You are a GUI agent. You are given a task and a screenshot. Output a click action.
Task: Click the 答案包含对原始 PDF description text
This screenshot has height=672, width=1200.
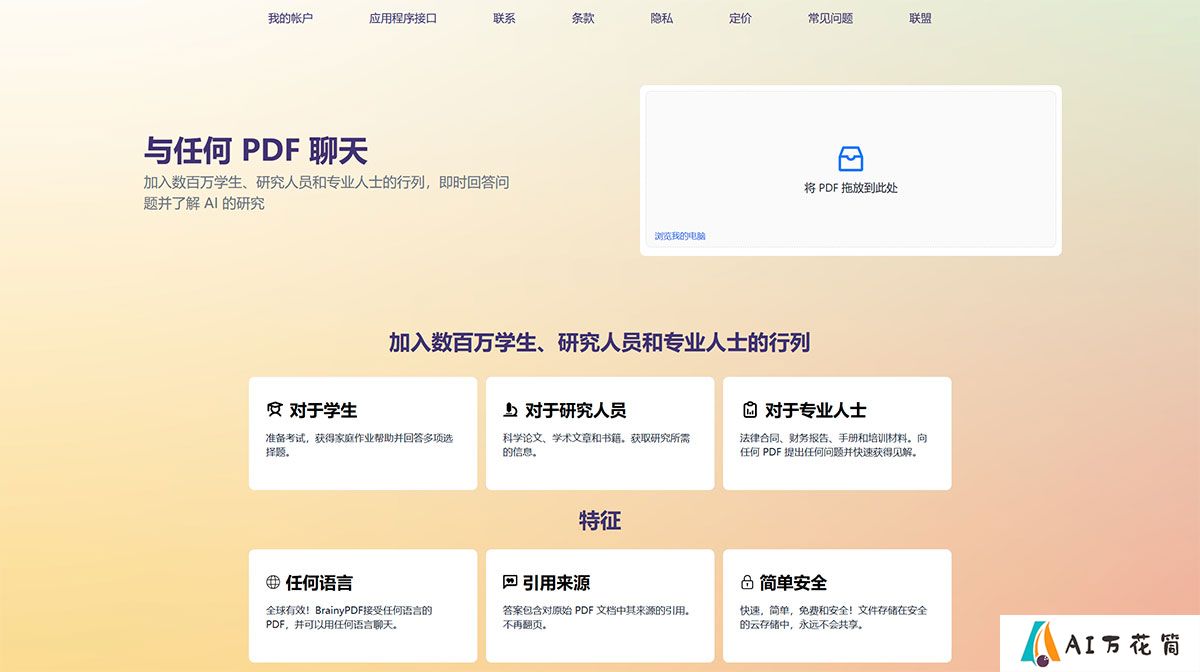pos(597,617)
